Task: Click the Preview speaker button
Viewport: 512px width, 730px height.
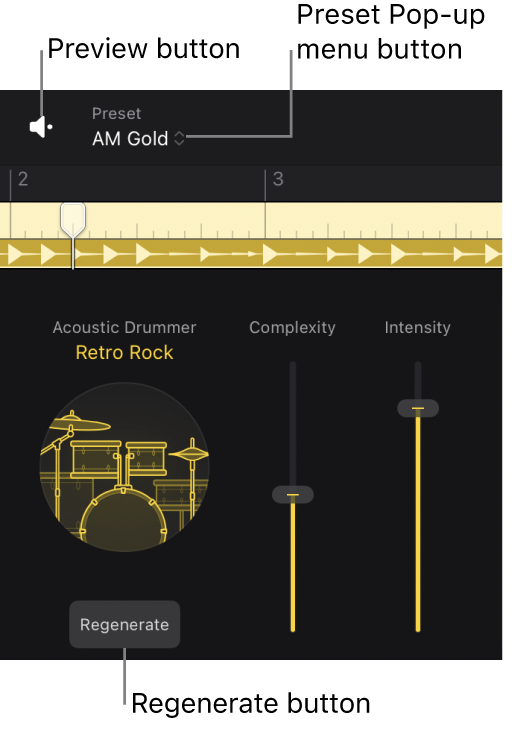Action: pyautogui.click(x=41, y=127)
